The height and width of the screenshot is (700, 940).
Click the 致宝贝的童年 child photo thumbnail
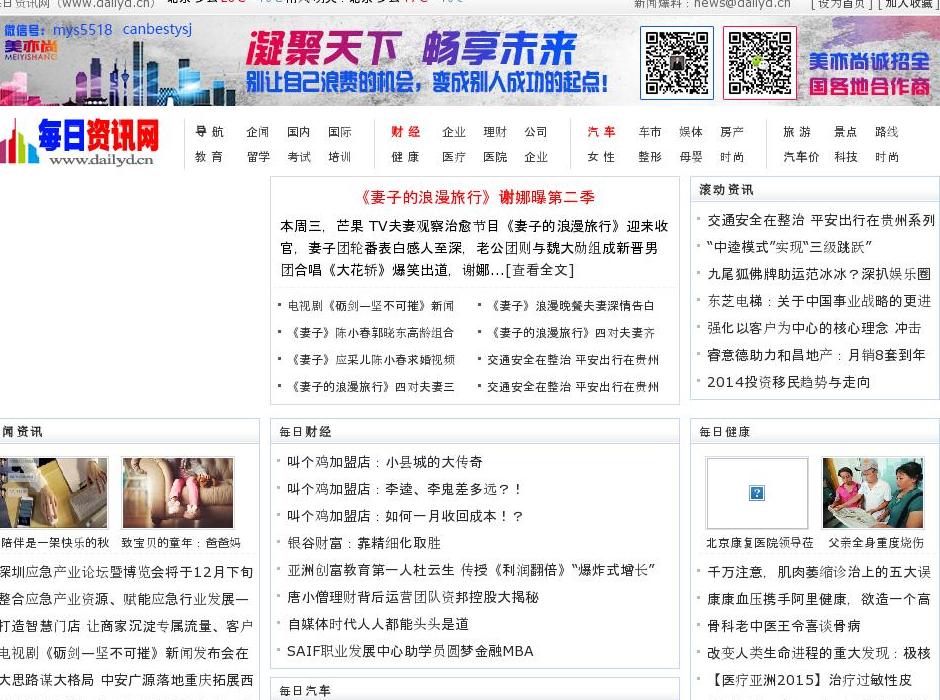pos(178,493)
